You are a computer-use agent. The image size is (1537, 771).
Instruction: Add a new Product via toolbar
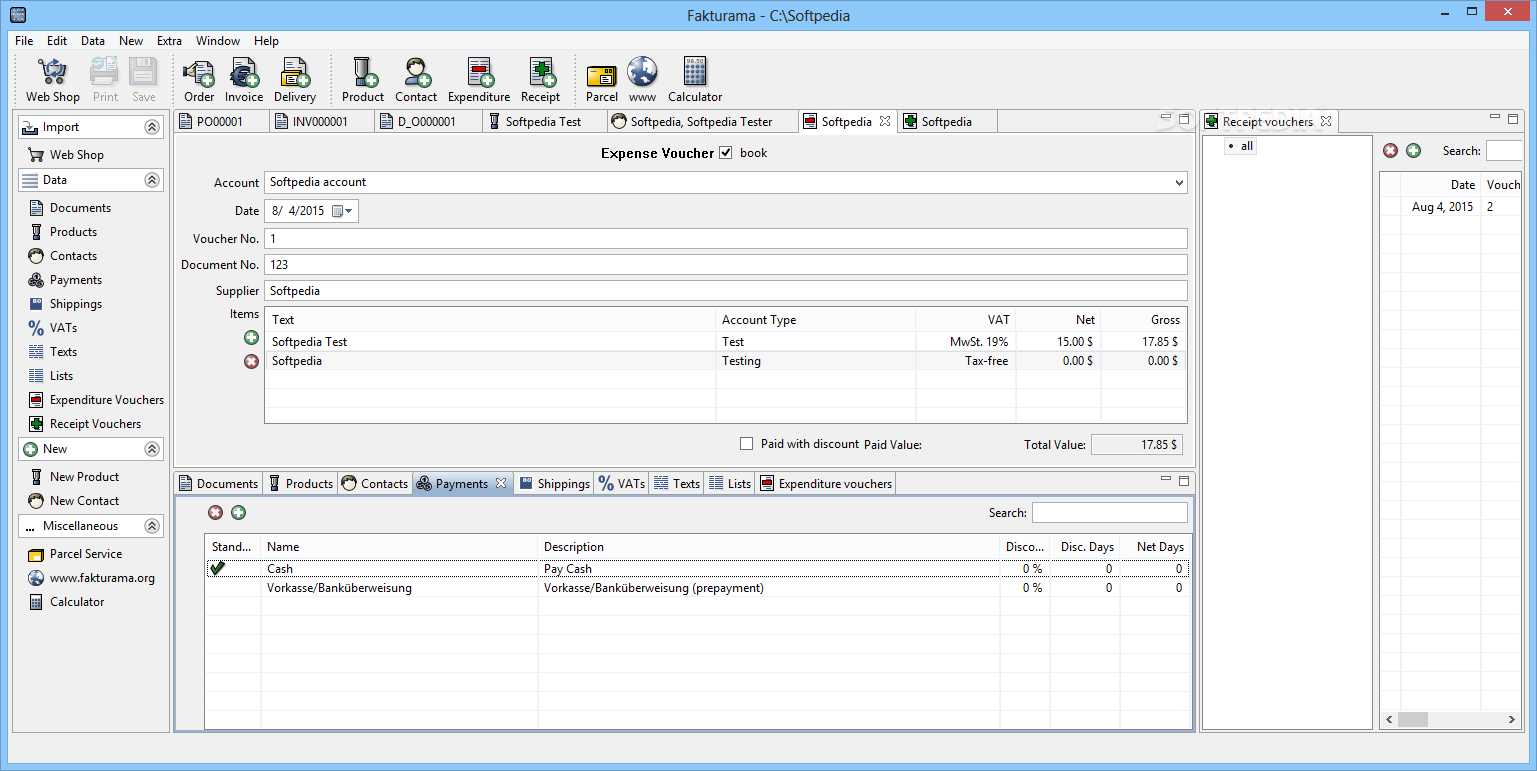363,80
